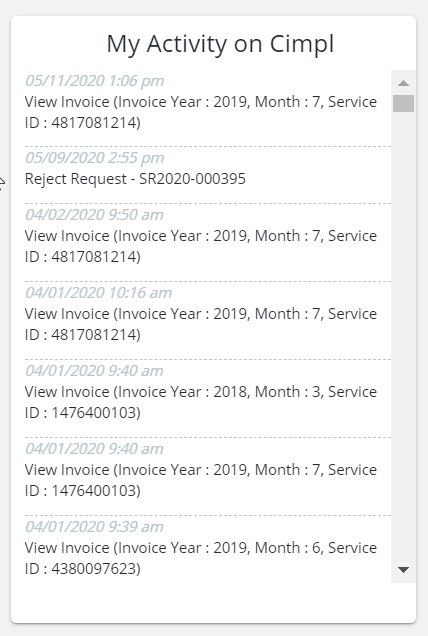Open the 2018 Month 3 invoice entry
This screenshot has width=428, height=636.
[x=201, y=402]
